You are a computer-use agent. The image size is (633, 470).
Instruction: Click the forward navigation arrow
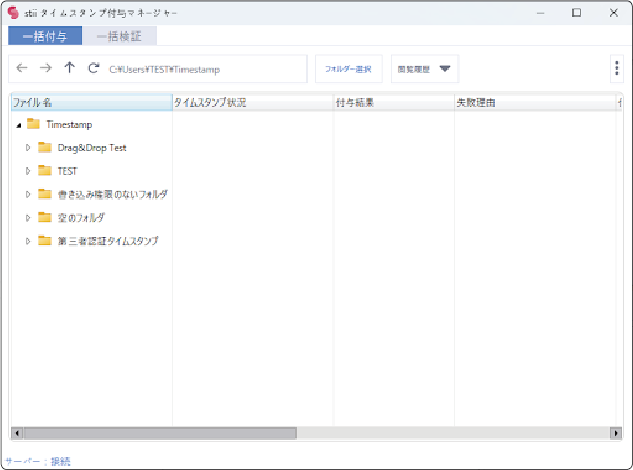pyautogui.click(x=45, y=69)
